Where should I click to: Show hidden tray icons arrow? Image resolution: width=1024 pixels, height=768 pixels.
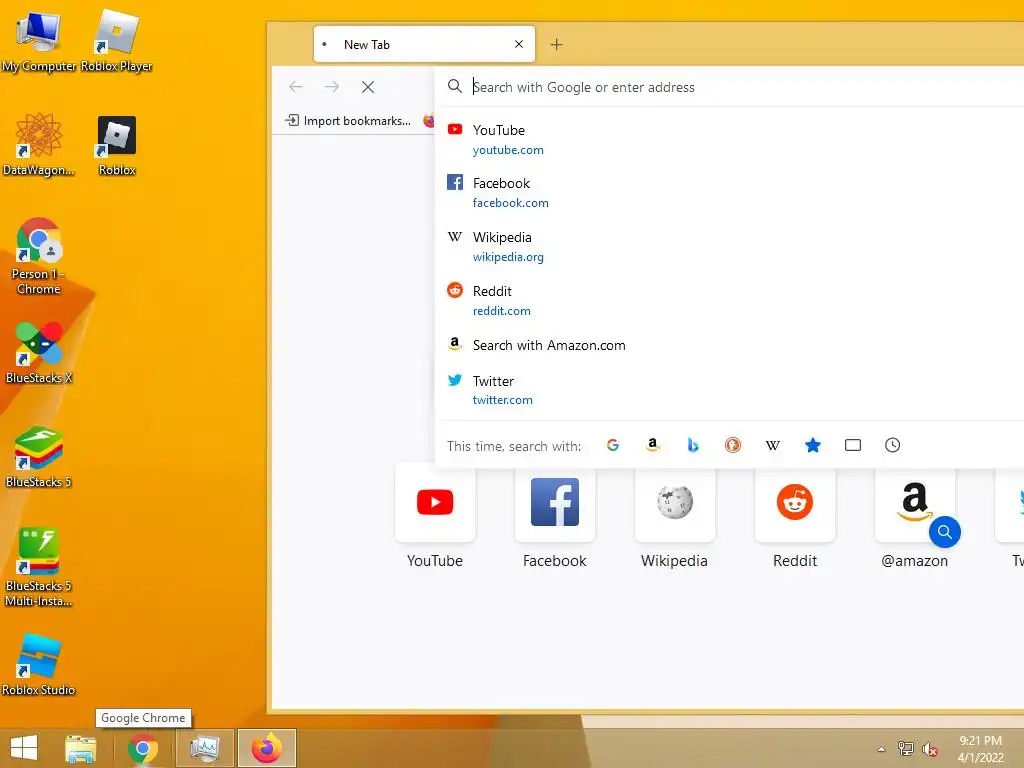click(x=882, y=749)
